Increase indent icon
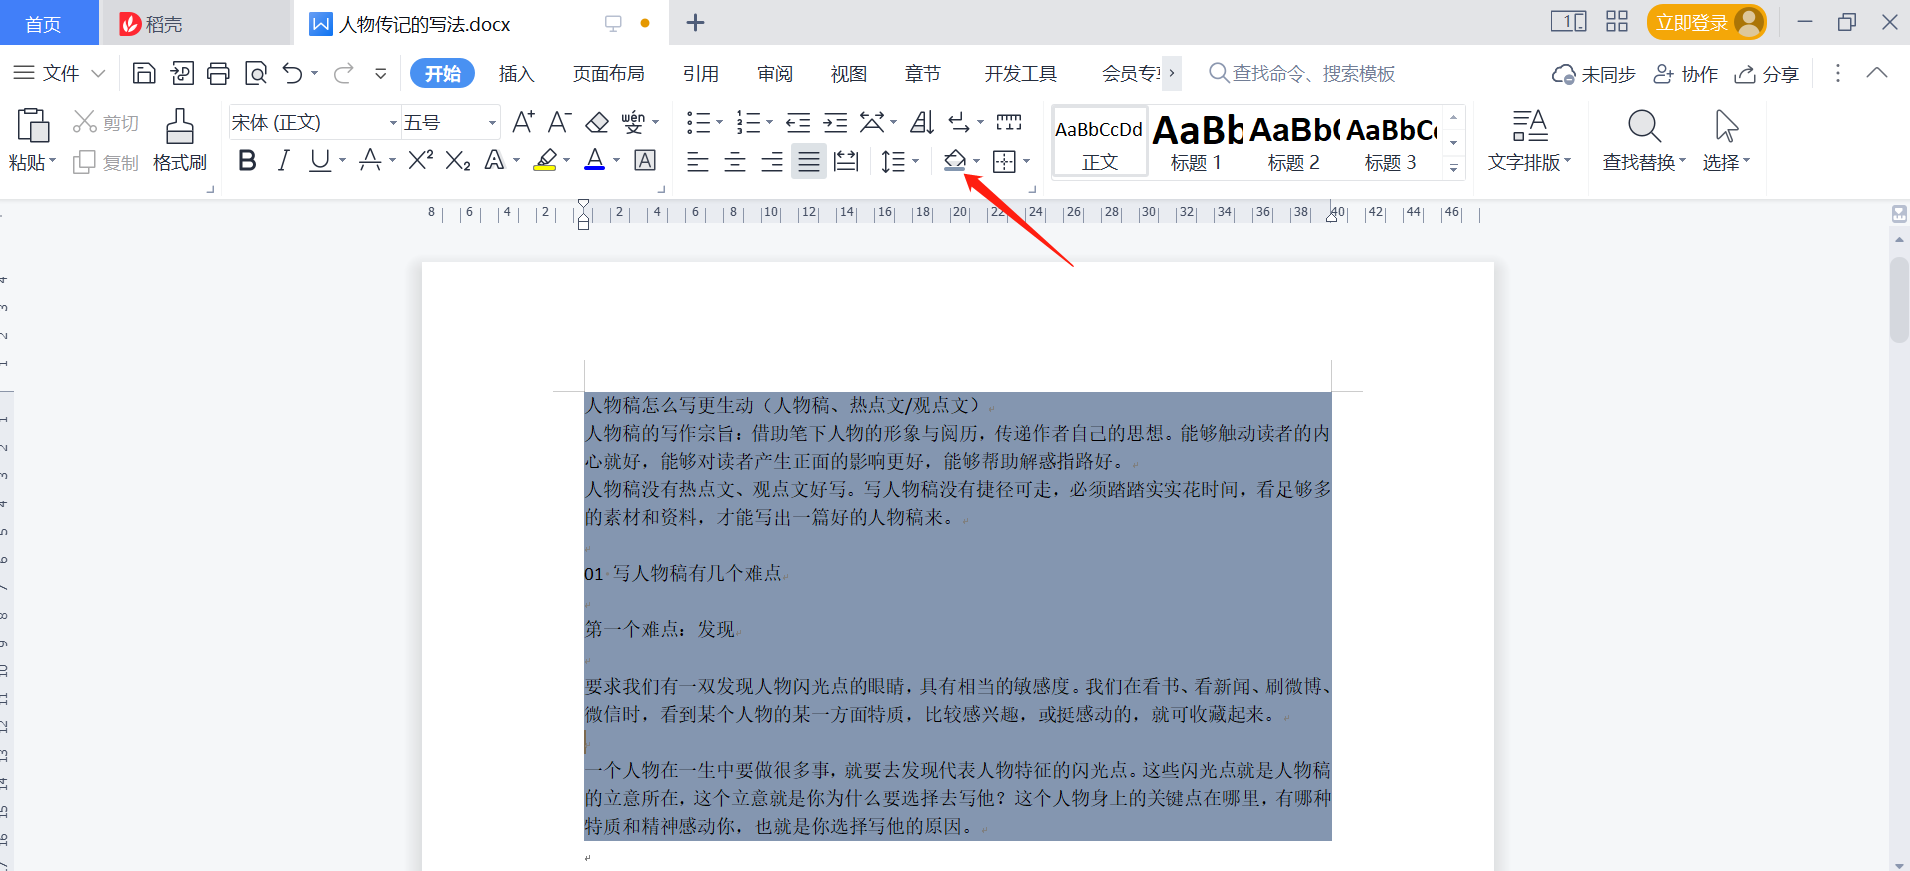This screenshot has height=871, width=1910. point(835,122)
